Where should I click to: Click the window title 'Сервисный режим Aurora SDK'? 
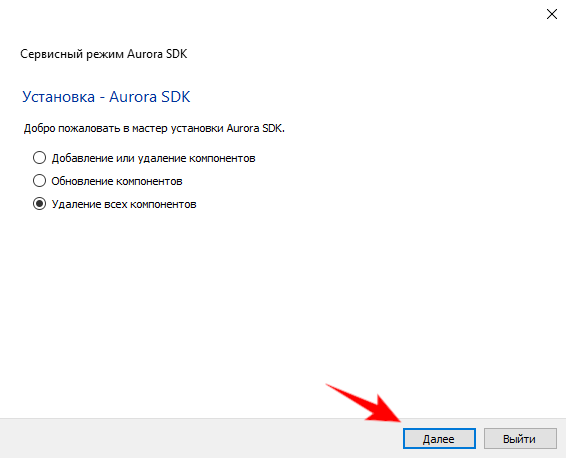coord(104,54)
